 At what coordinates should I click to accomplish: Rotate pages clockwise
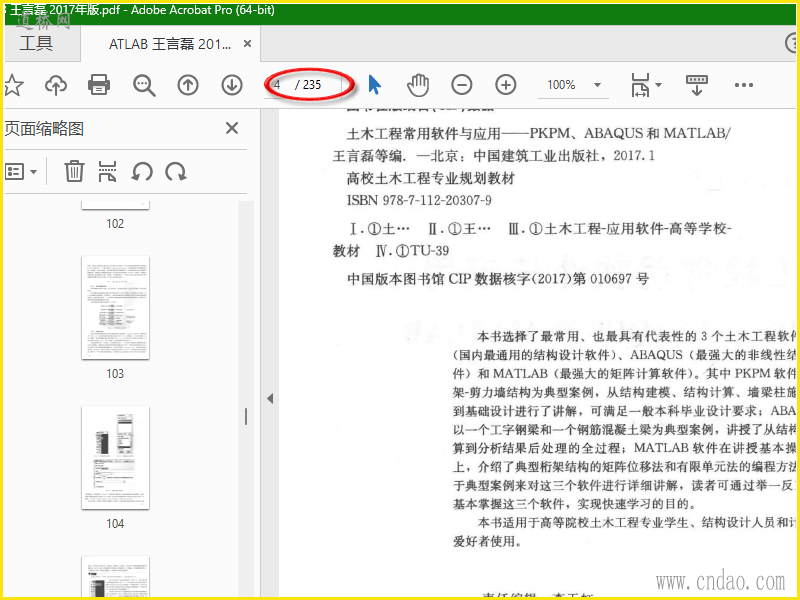(176, 171)
